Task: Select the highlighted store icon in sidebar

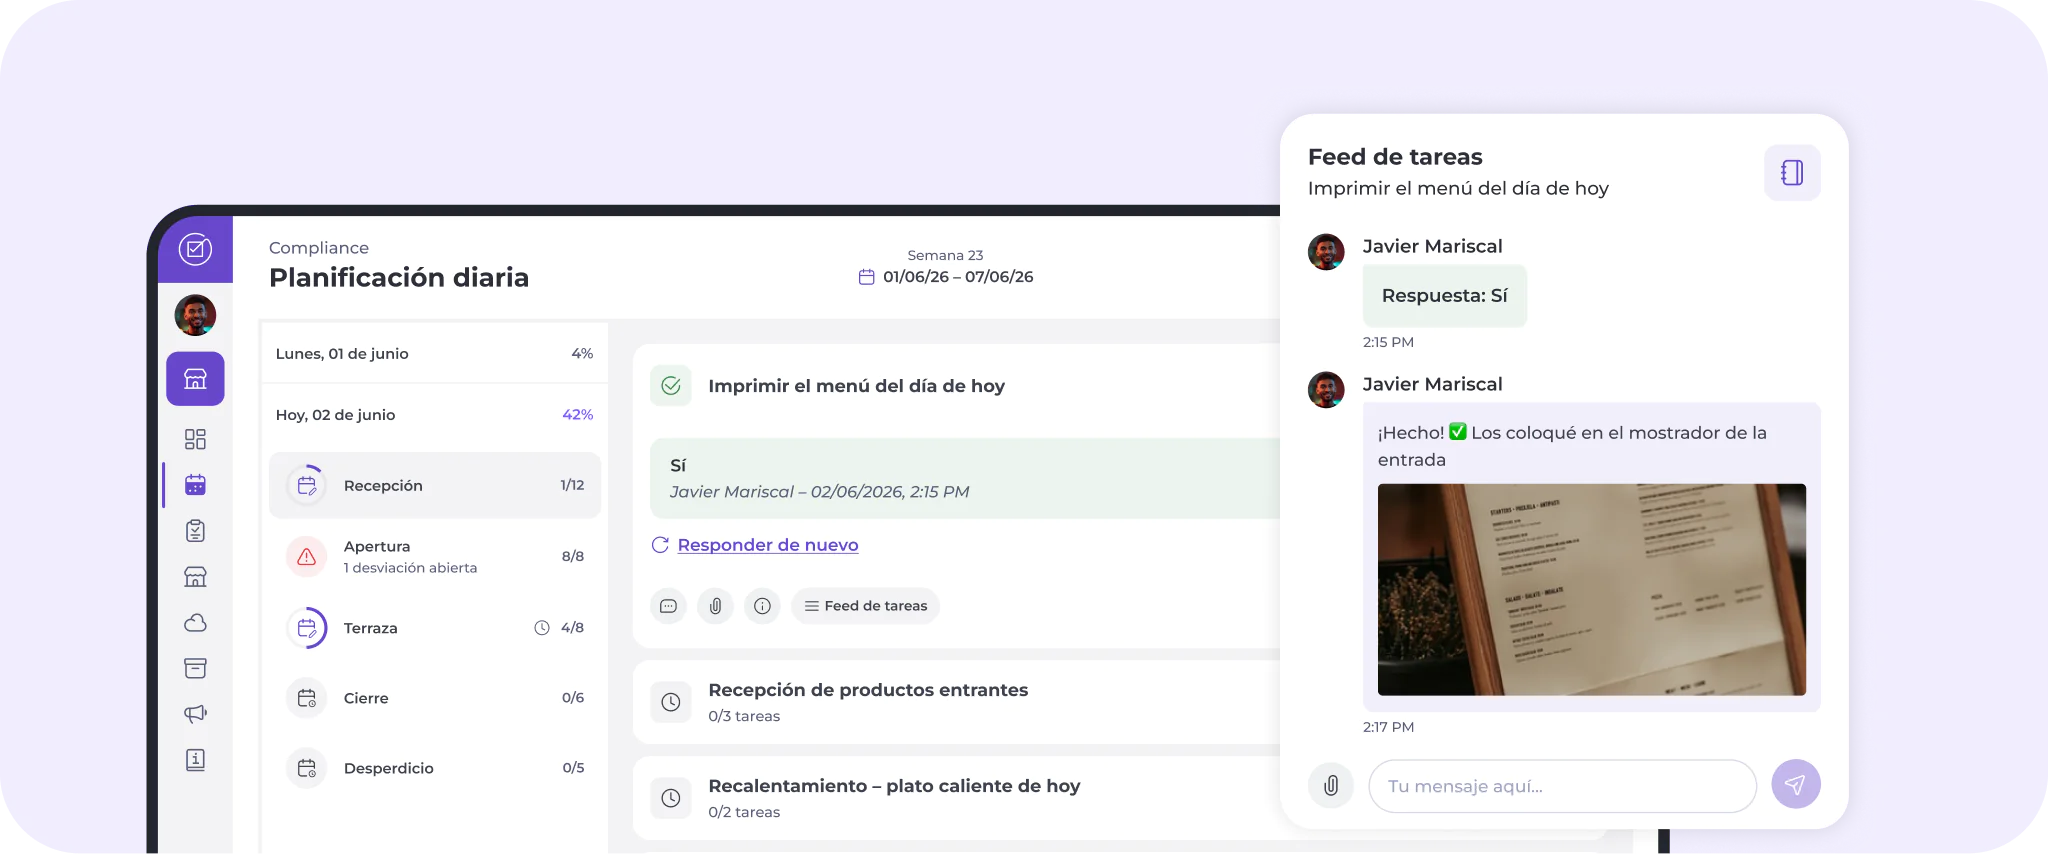Action: pyautogui.click(x=195, y=379)
